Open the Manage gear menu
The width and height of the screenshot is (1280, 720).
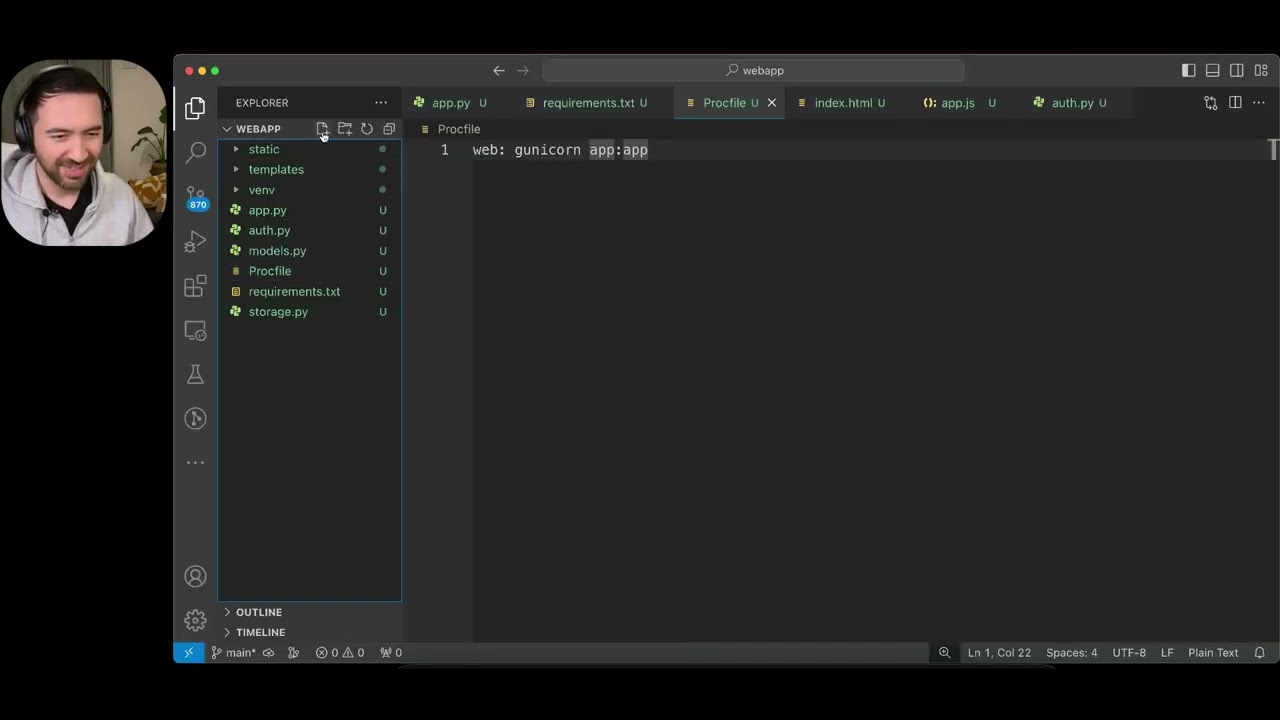click(x=195, y=620)
